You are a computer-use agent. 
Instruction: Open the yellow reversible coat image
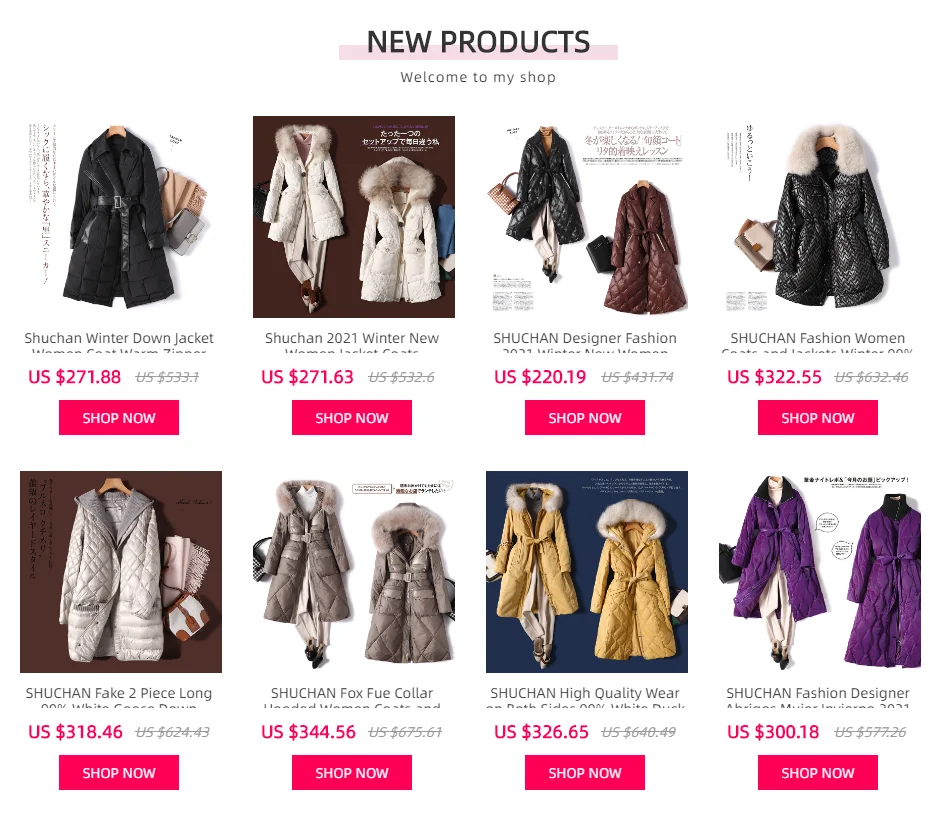(587, 571)
